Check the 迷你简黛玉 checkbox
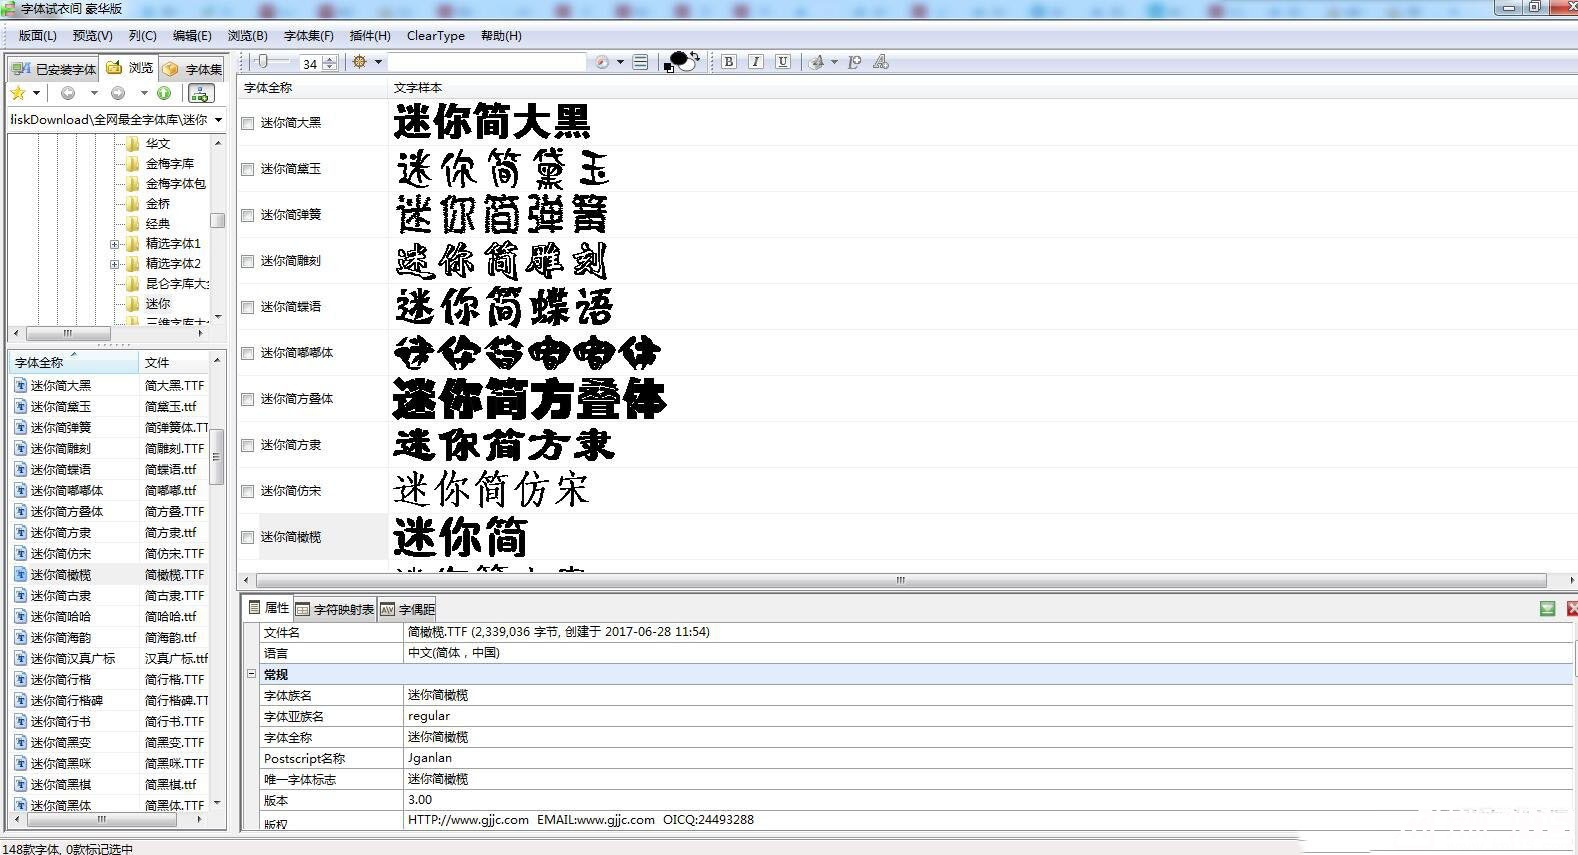The image size is (1578, 855). click(x=247, y=169)
